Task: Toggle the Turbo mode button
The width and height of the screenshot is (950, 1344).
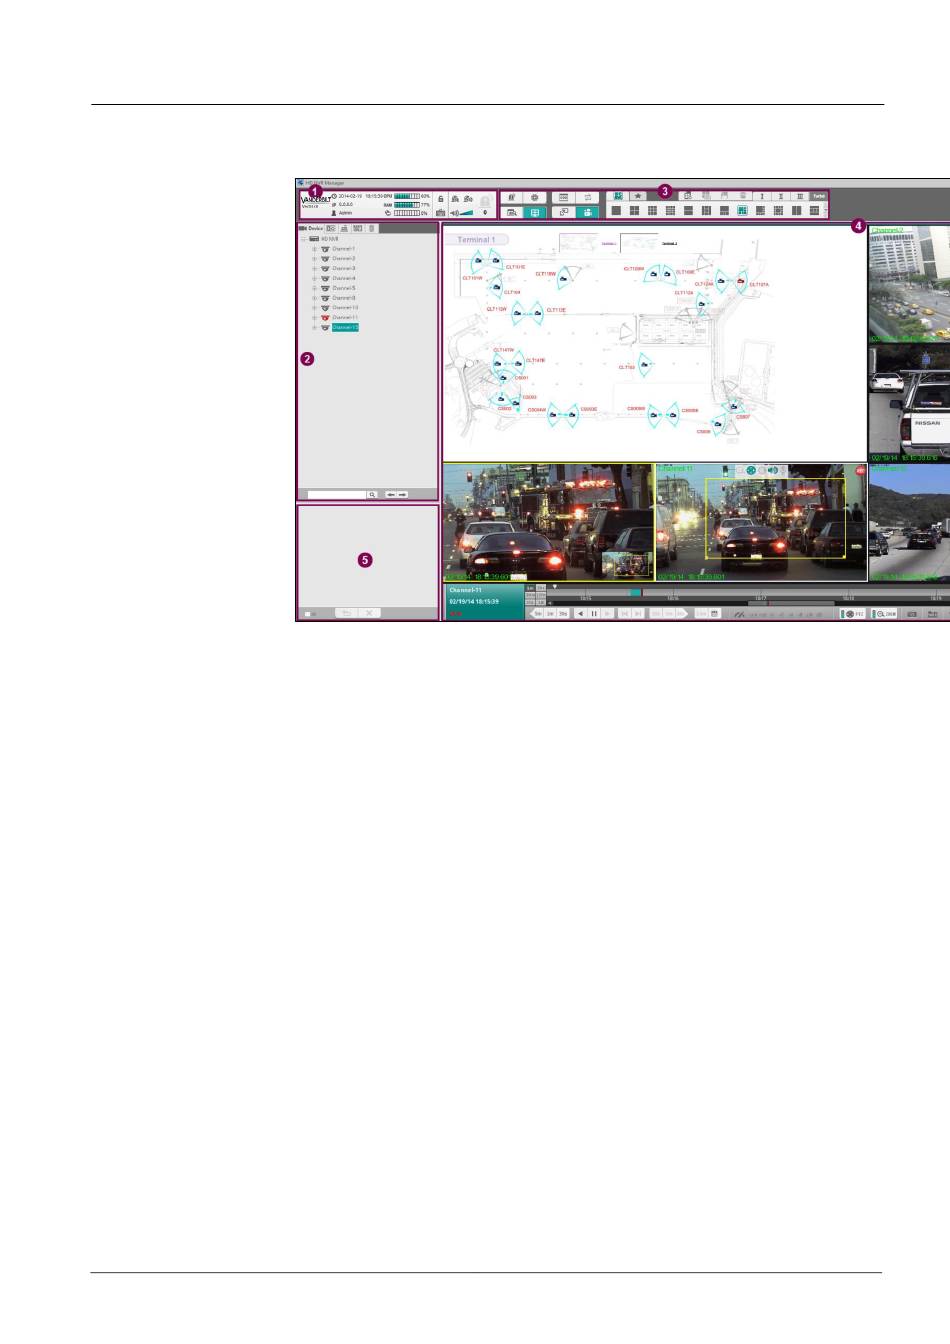Action: click(818, 196)
